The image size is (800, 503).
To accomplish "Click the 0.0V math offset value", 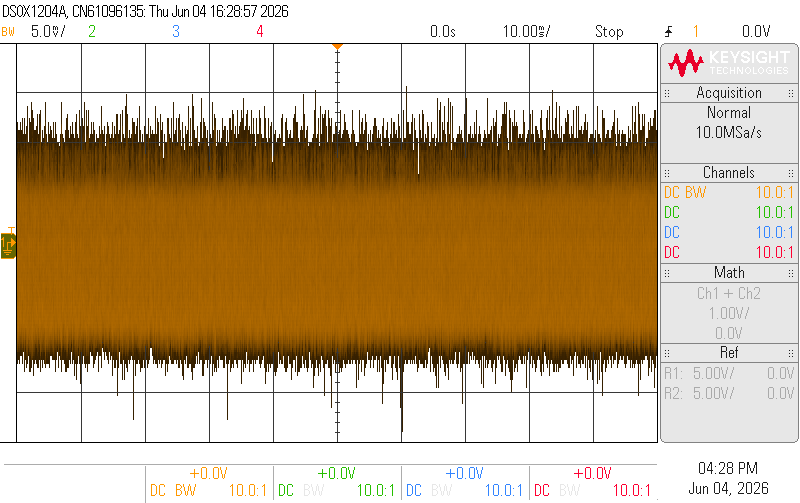I will pyautogui.click(x=729, y=333).
